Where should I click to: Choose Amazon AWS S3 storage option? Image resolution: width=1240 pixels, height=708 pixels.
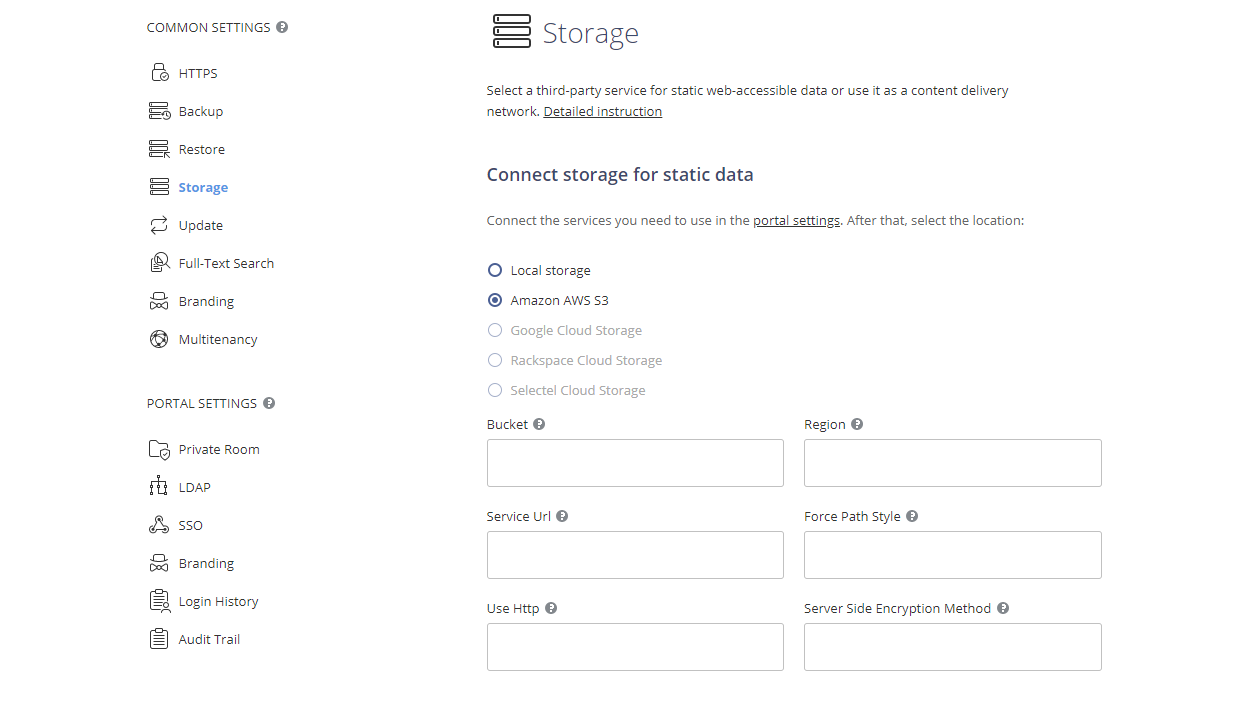pos(495,299)
